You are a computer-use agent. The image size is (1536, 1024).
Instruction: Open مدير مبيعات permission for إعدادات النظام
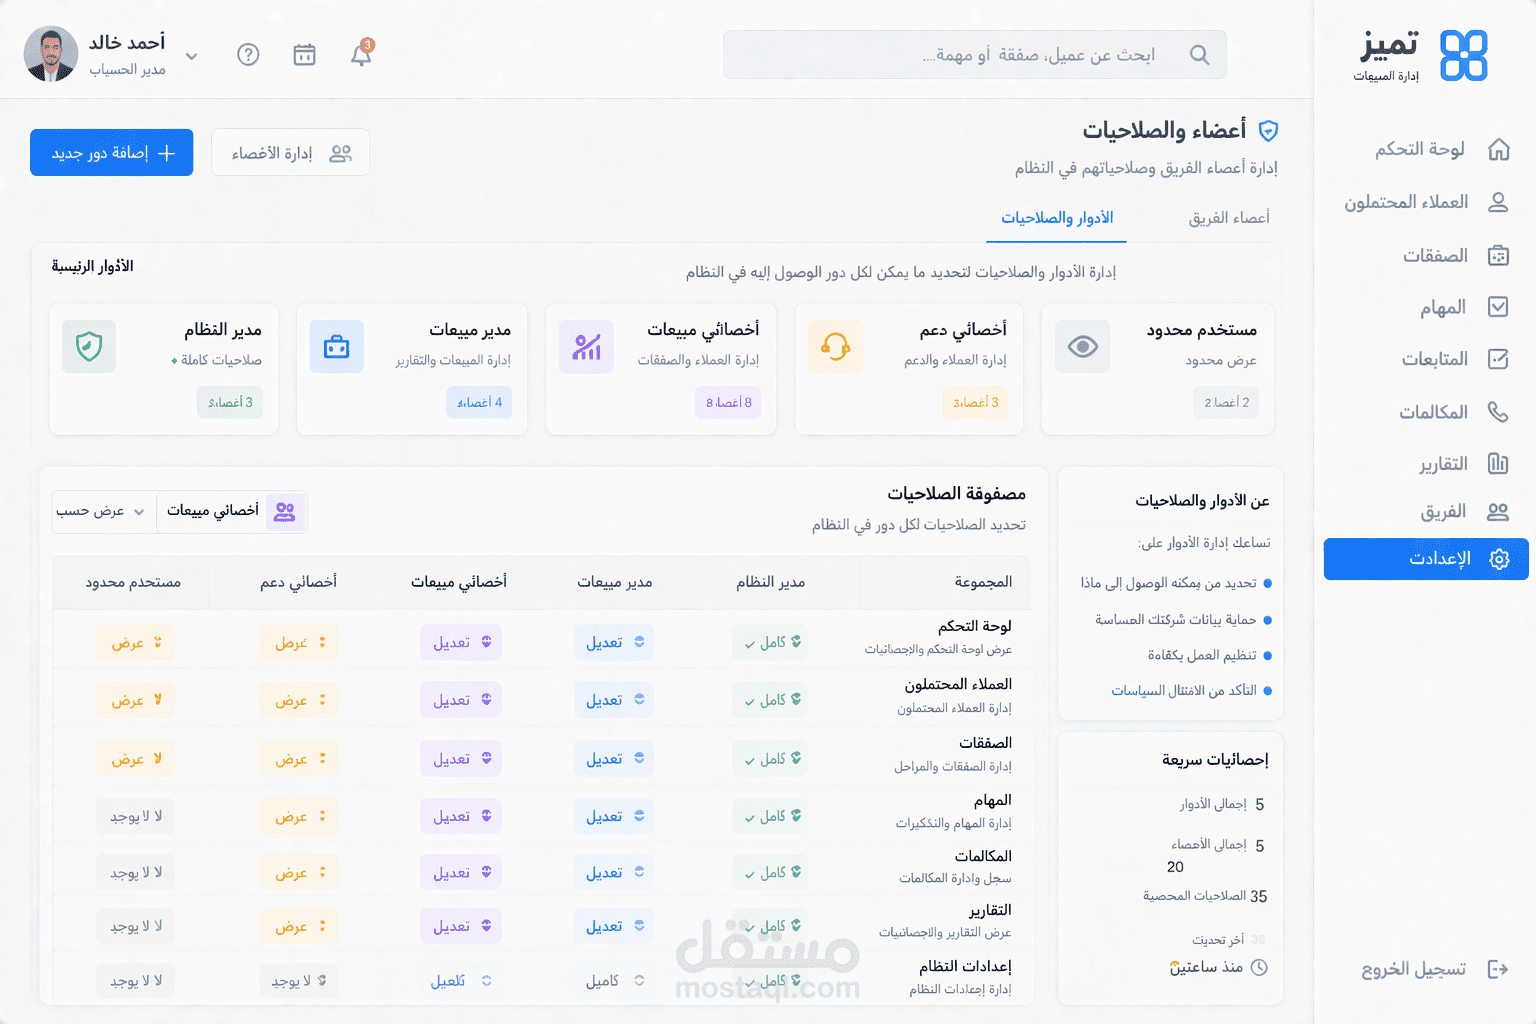point(614,981)
